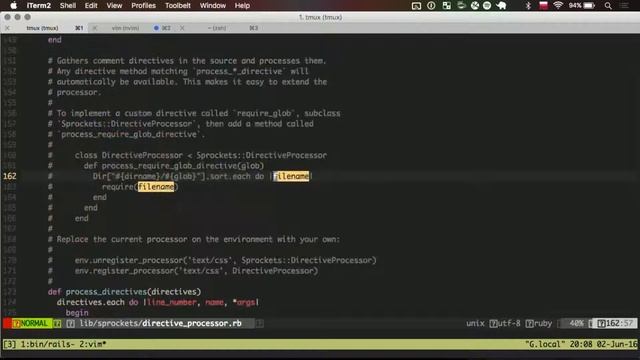
Task: Open the Window menu
Action: (x=213, y=5)
